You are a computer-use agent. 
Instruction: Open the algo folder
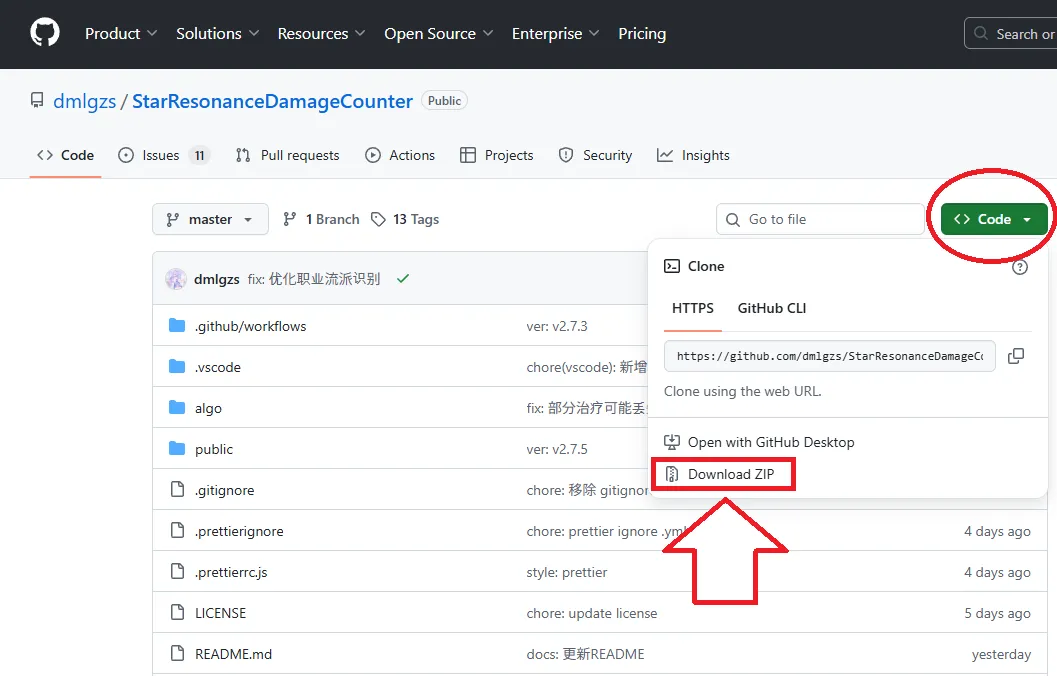point(208,408)
